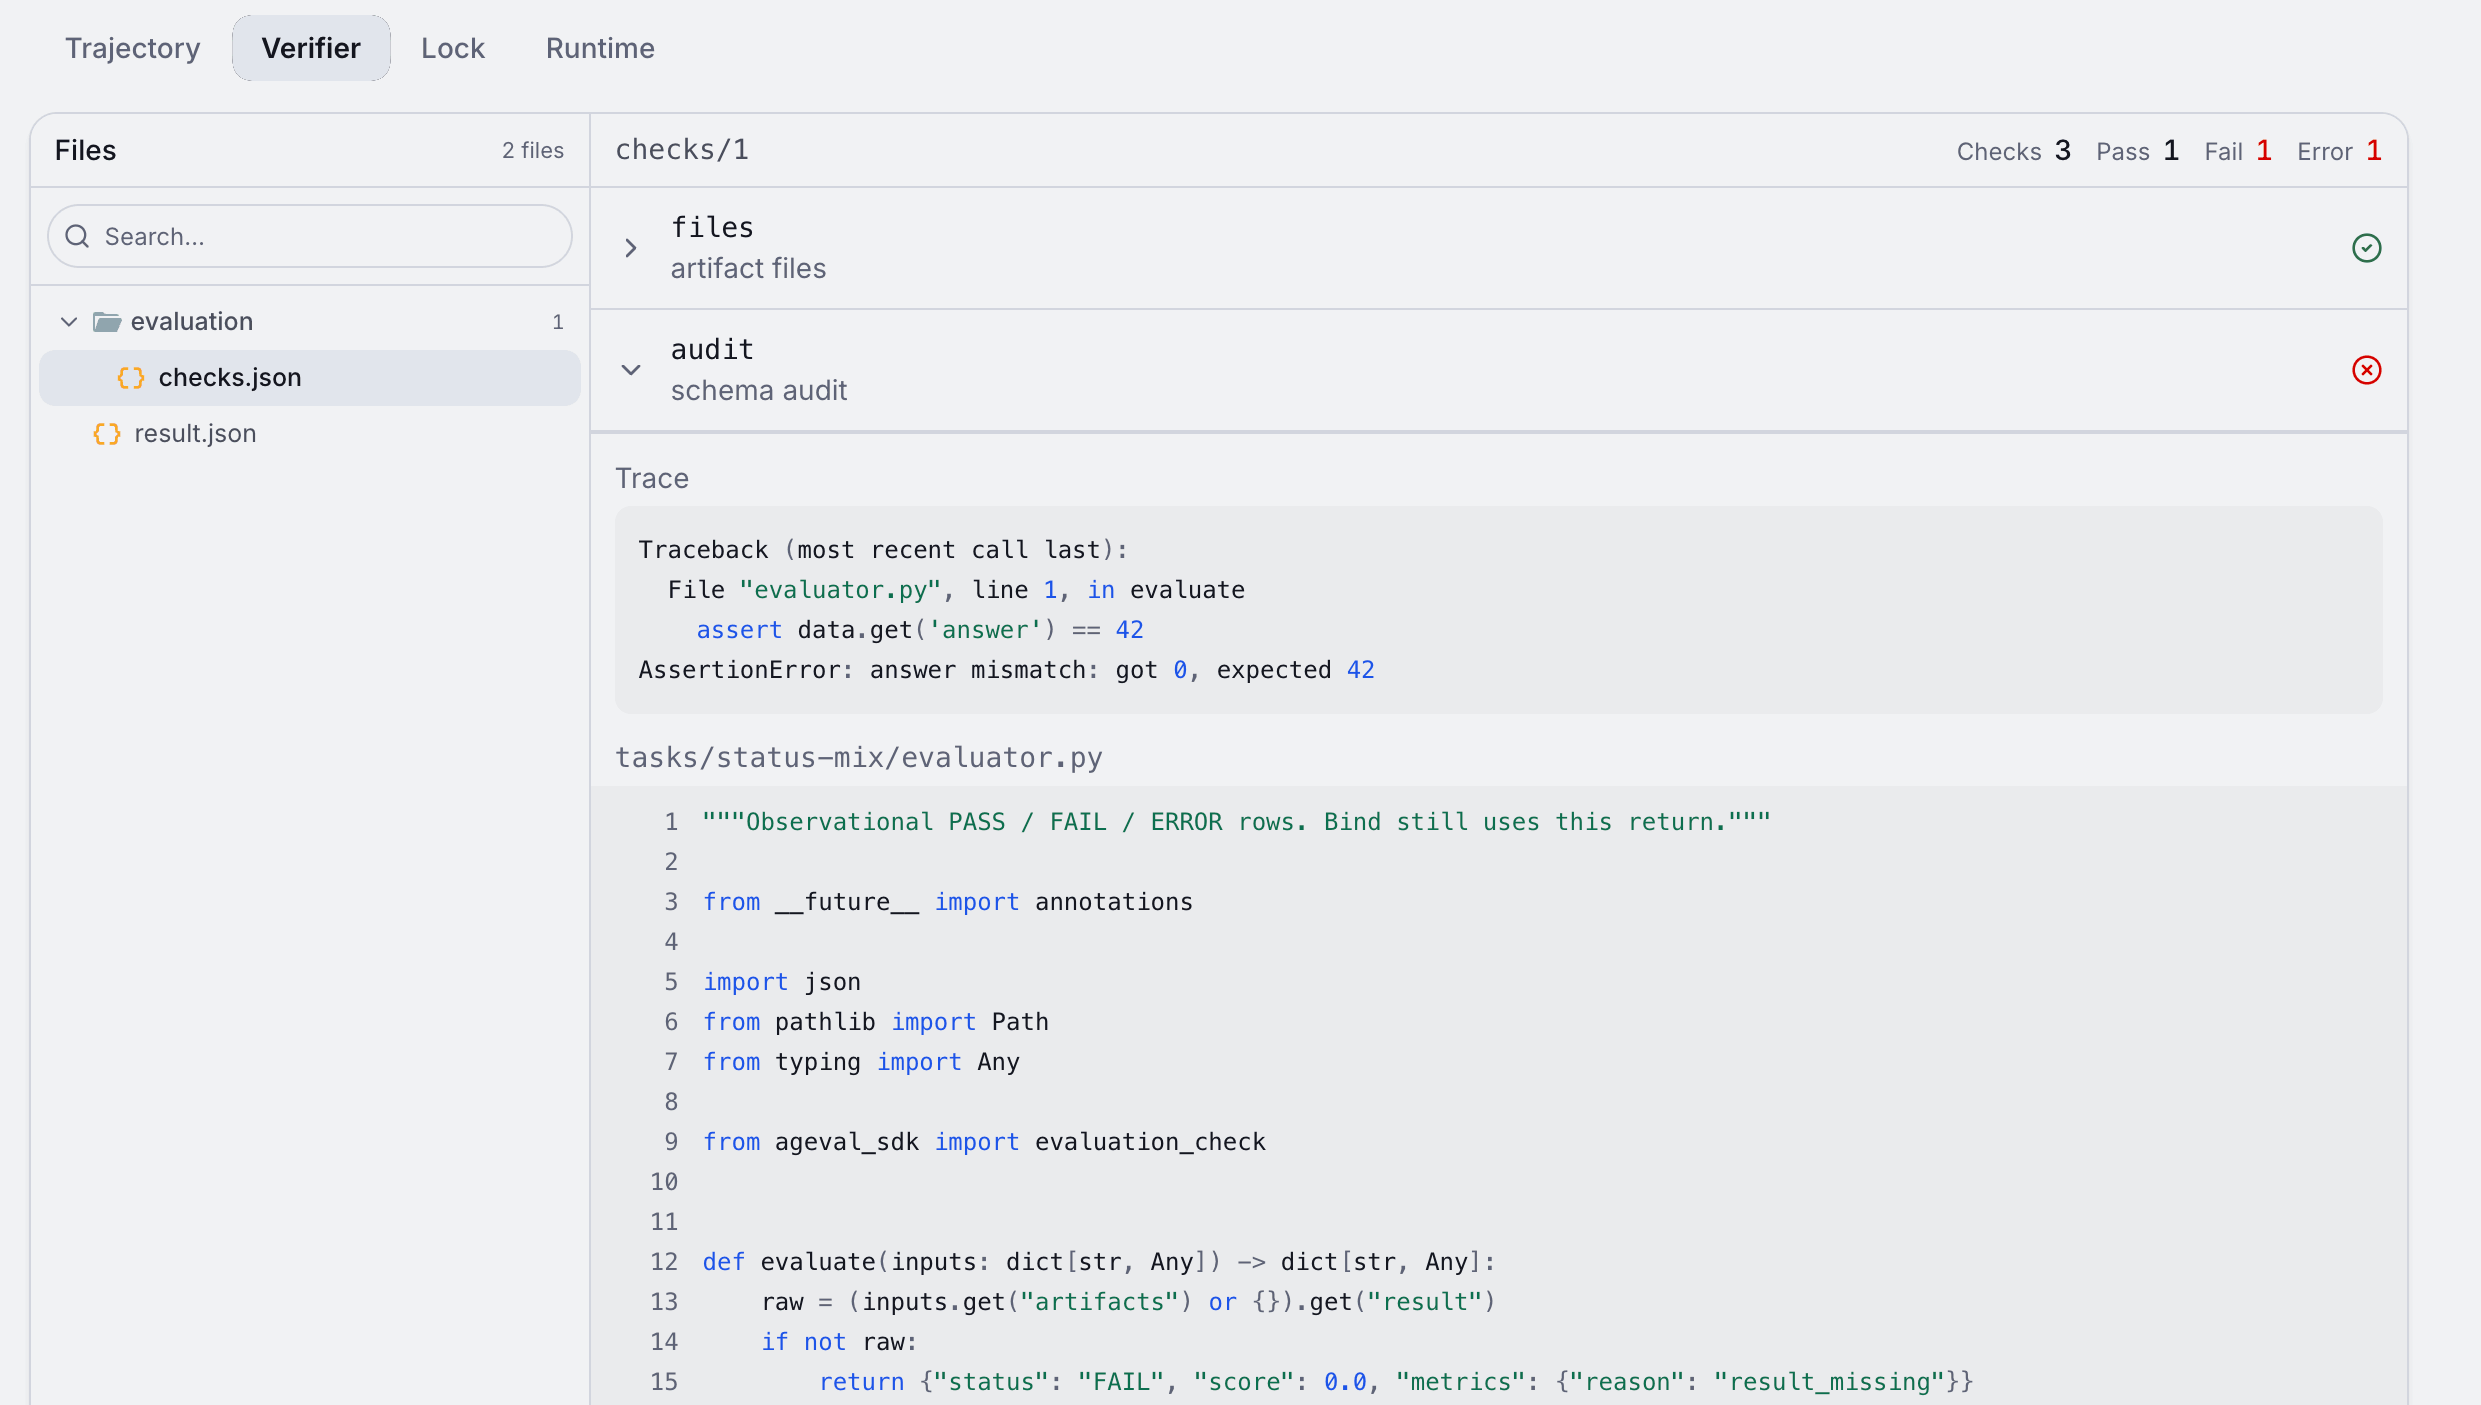Click the green pass icon for files
The width and height of the screenshot is (2481, 1405).
[2367, 248]
